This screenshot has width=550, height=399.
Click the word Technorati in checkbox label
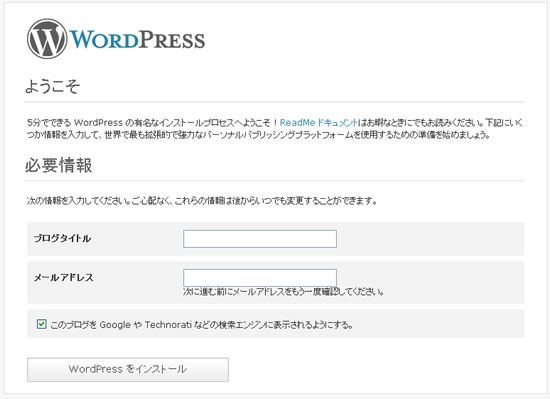coord(168,325)
